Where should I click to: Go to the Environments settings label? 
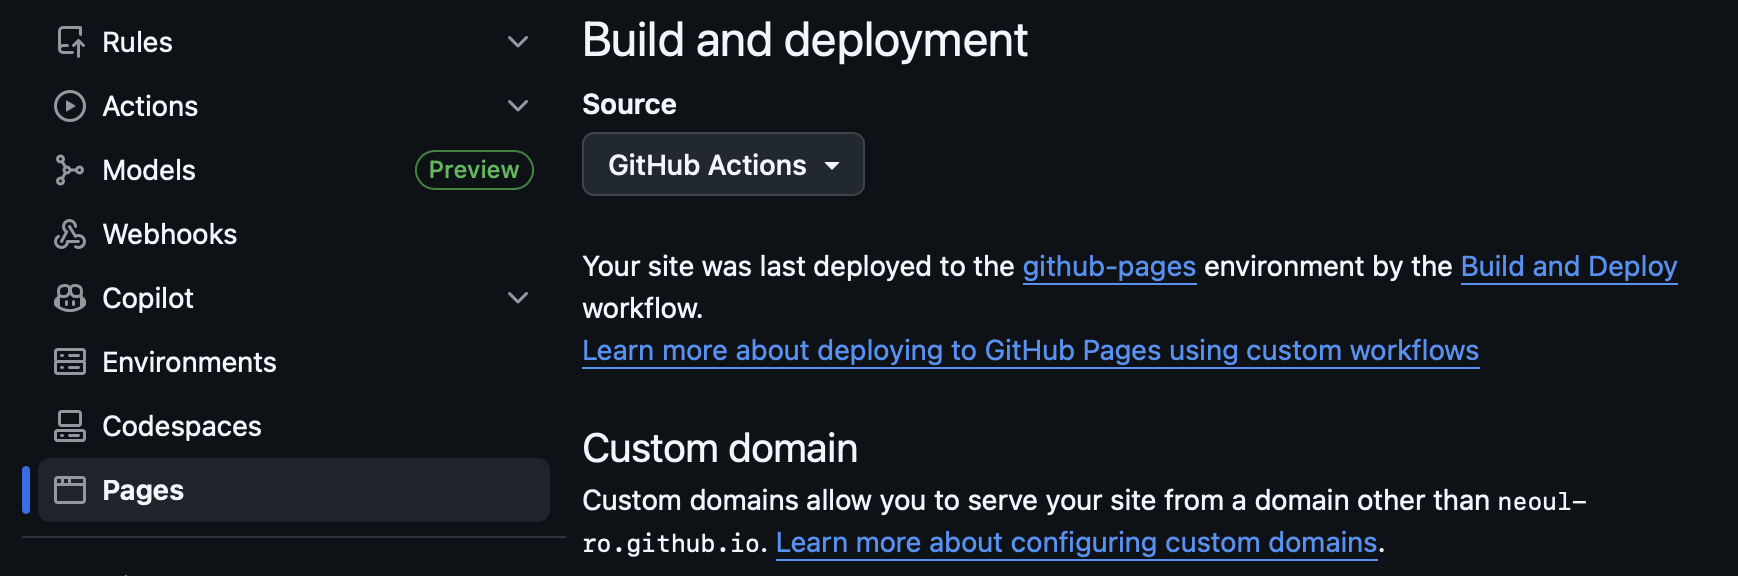click(189, 362)
